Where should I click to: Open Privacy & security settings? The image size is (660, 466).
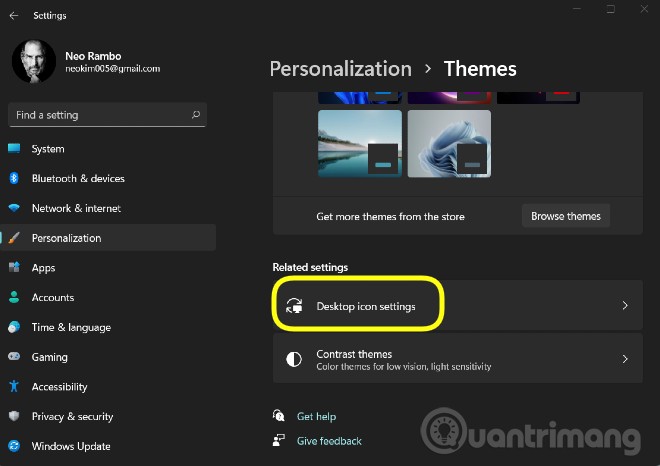point(108,416)
